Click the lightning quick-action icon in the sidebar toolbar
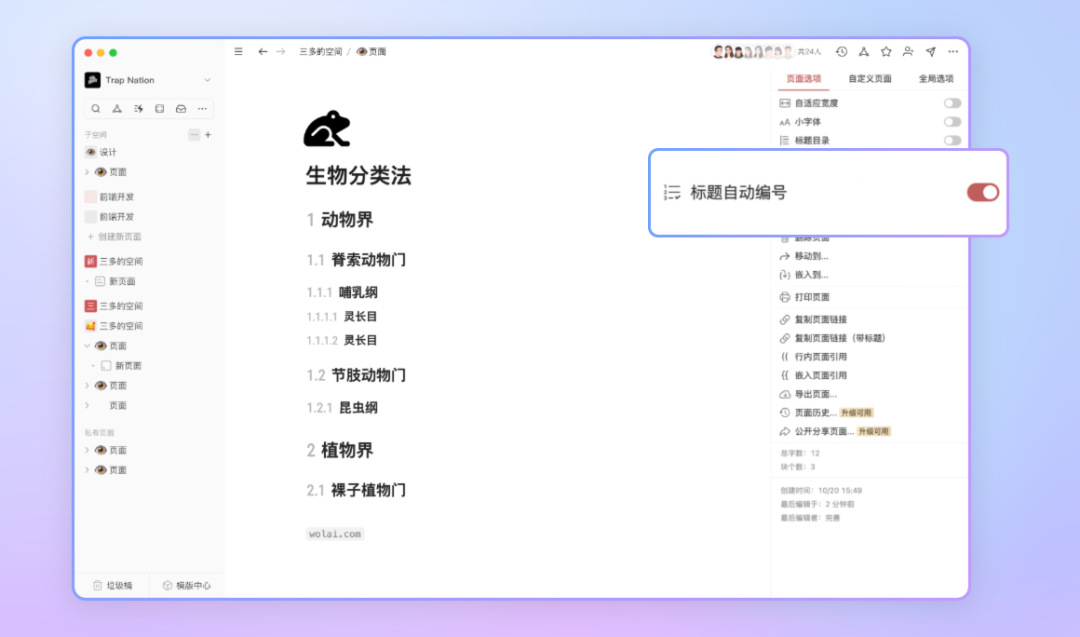This screenshot has width=1080, height=637. (138, 109)
